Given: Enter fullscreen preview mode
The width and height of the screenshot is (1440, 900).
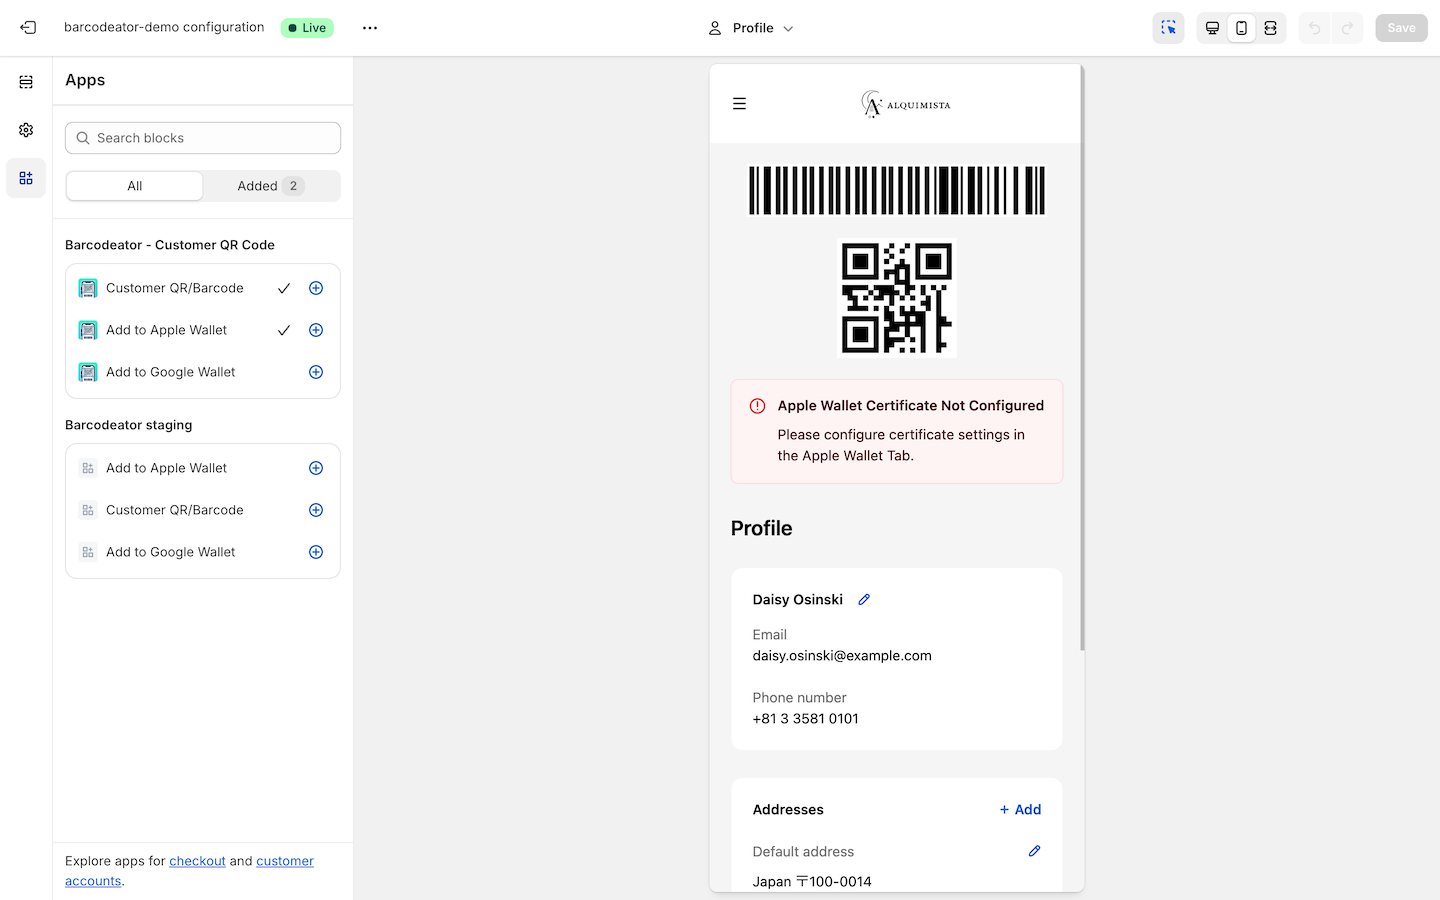Looking at the screenshot, I should 1270,27.
